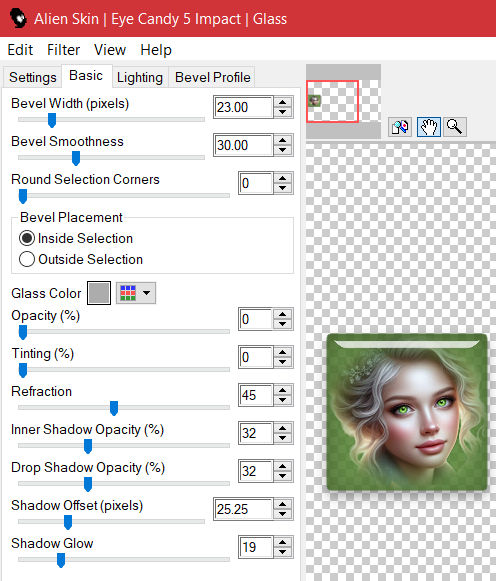496x581 pixels.
Task: Select the Inside Selection radio button
Action: (x=27, y=238)
